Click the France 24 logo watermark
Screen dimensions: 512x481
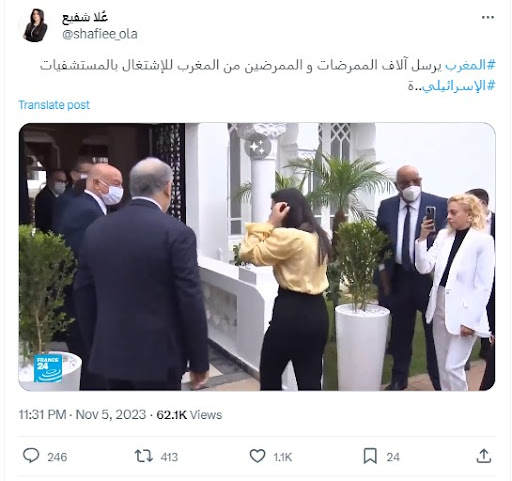[x=48, y=369]
